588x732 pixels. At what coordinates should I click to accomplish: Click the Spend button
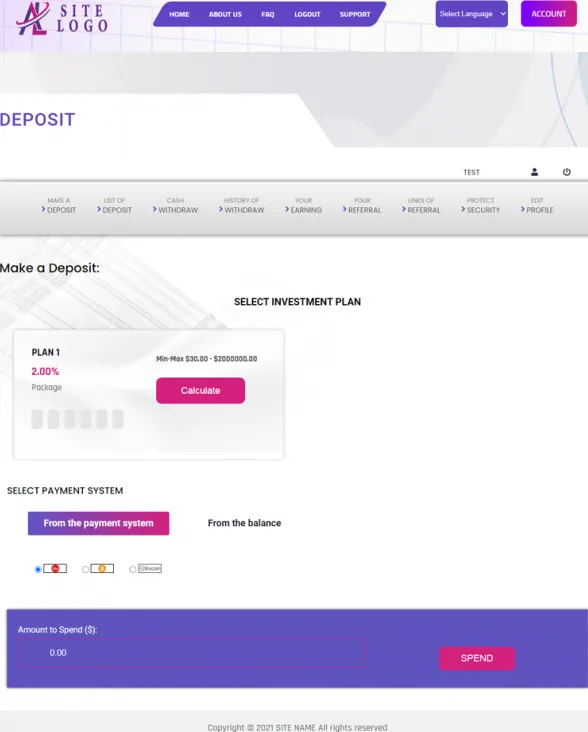(477, 658)
